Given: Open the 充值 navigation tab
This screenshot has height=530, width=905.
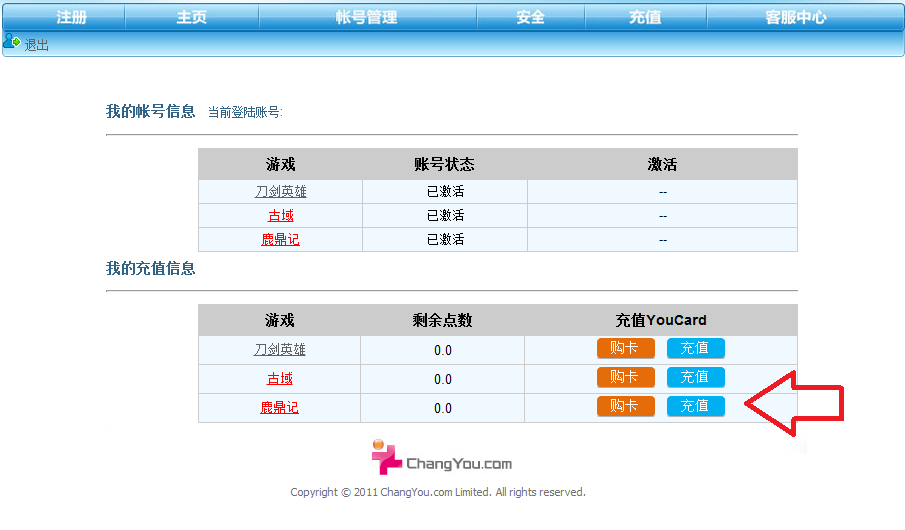Looking at the screenshot, I should 645,17.
